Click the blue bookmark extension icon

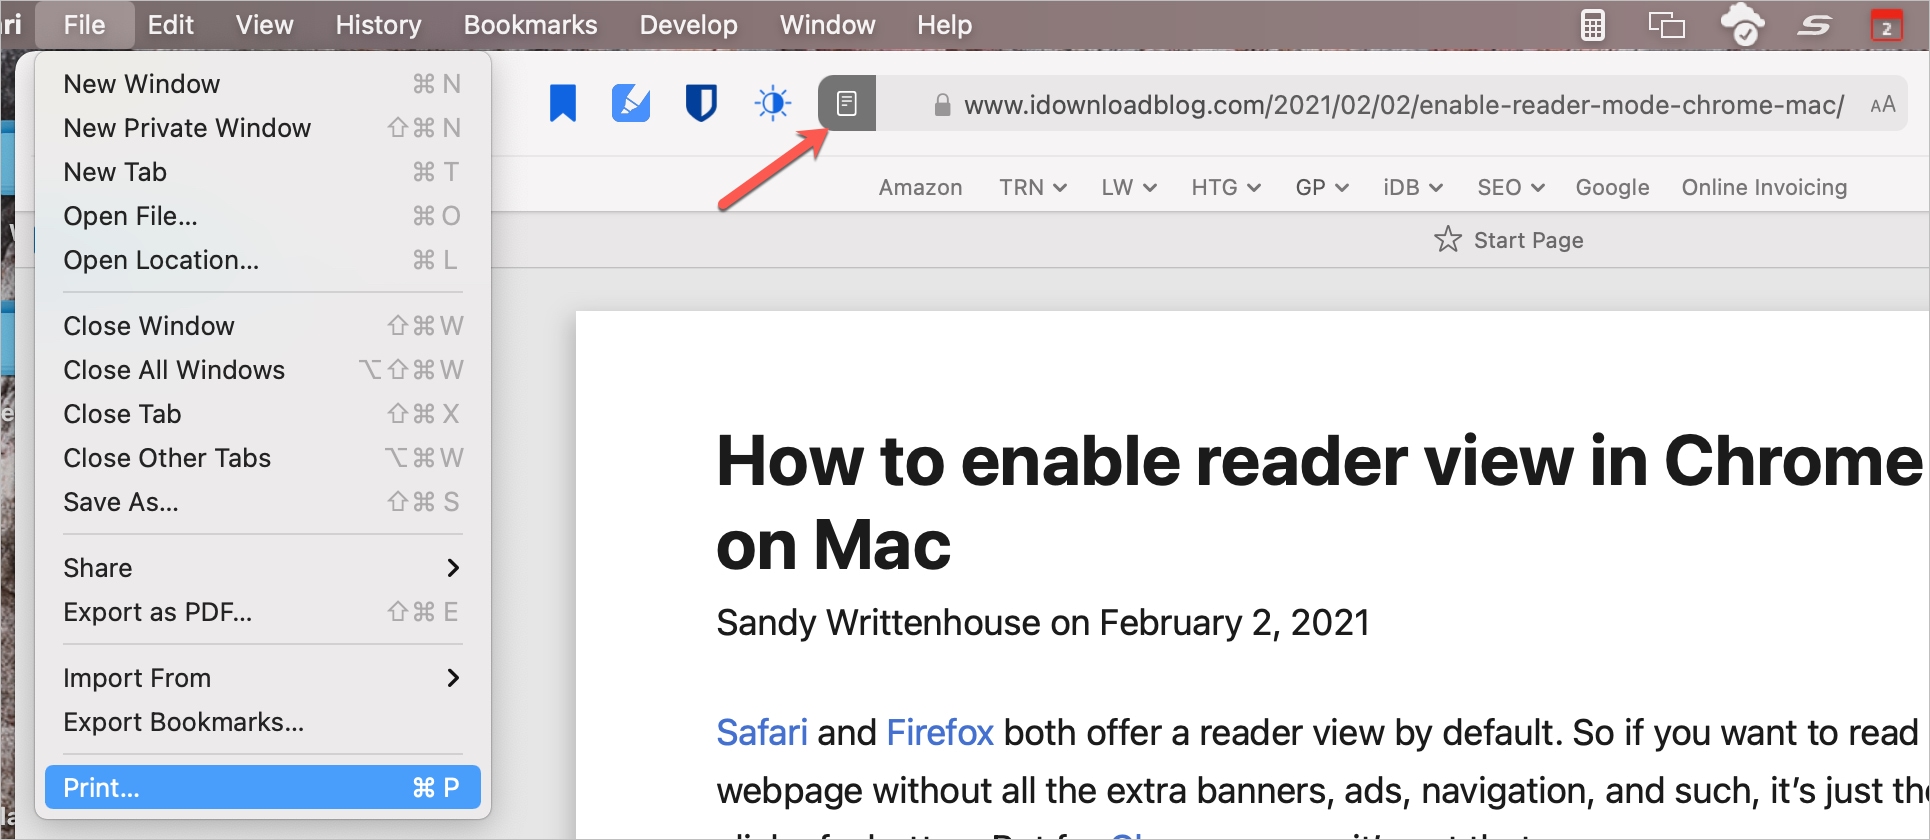click(x=563, y=103)
